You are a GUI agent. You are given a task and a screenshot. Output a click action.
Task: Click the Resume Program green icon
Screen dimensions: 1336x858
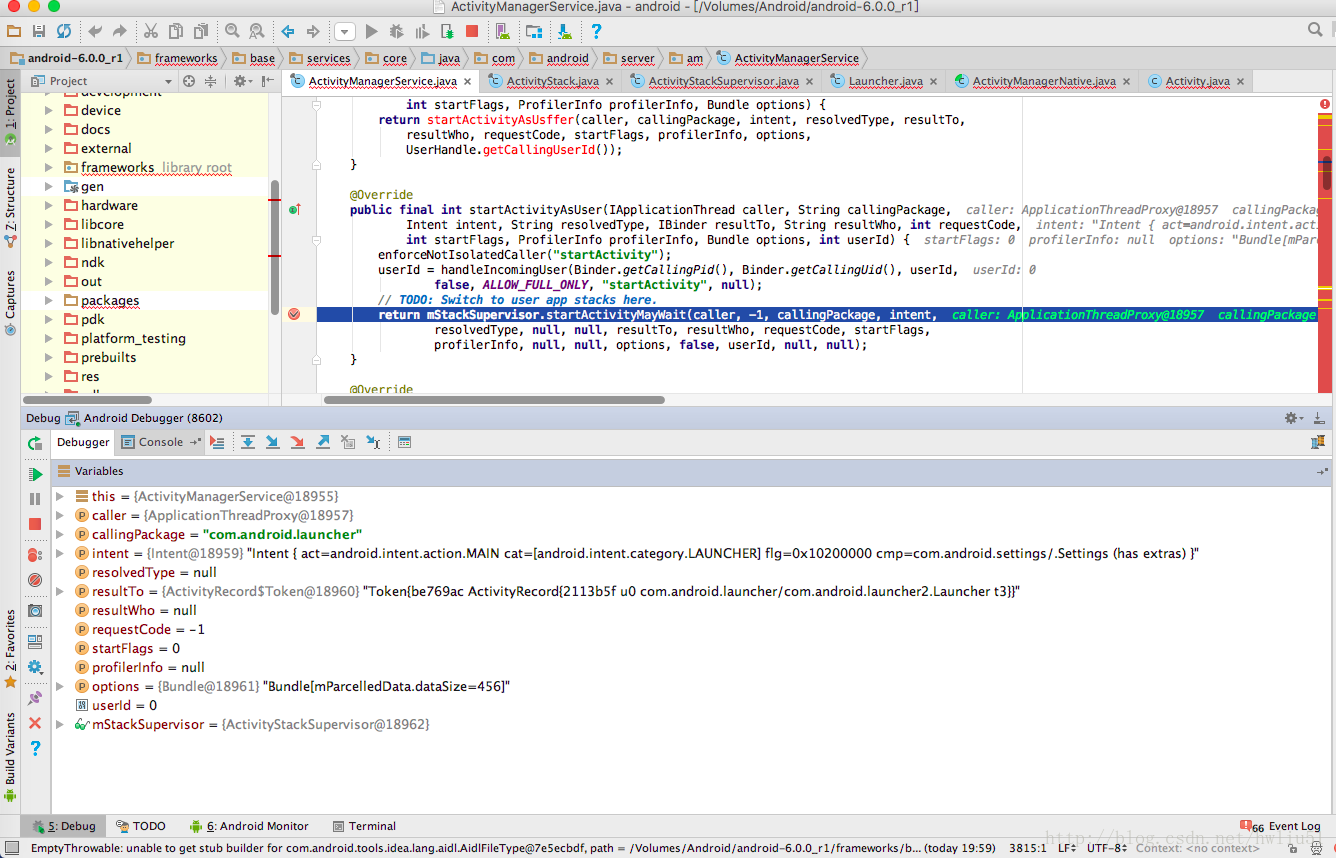36,474
